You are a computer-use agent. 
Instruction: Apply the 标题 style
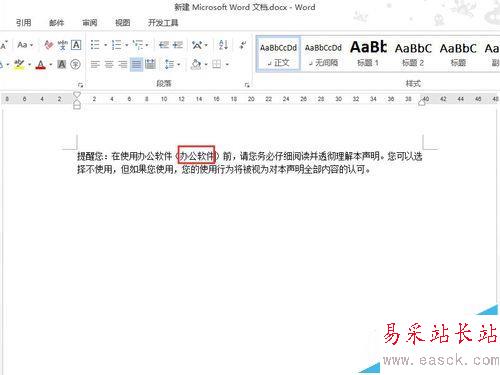tap(458, 54)
